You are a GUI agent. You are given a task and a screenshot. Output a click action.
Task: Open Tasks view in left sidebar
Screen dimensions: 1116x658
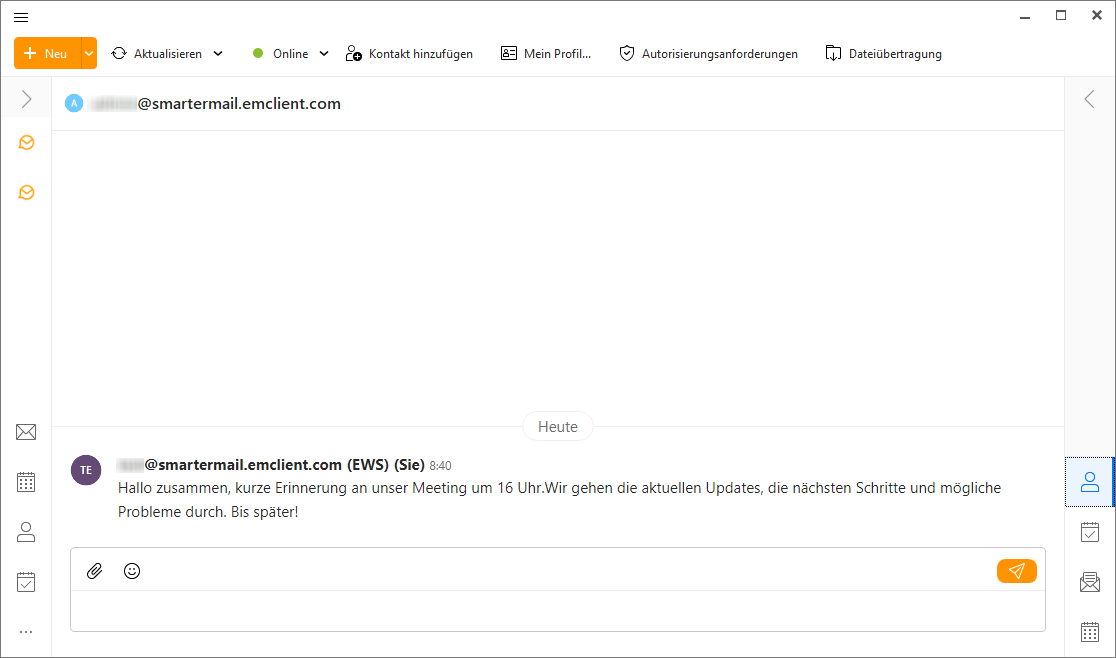26,582
